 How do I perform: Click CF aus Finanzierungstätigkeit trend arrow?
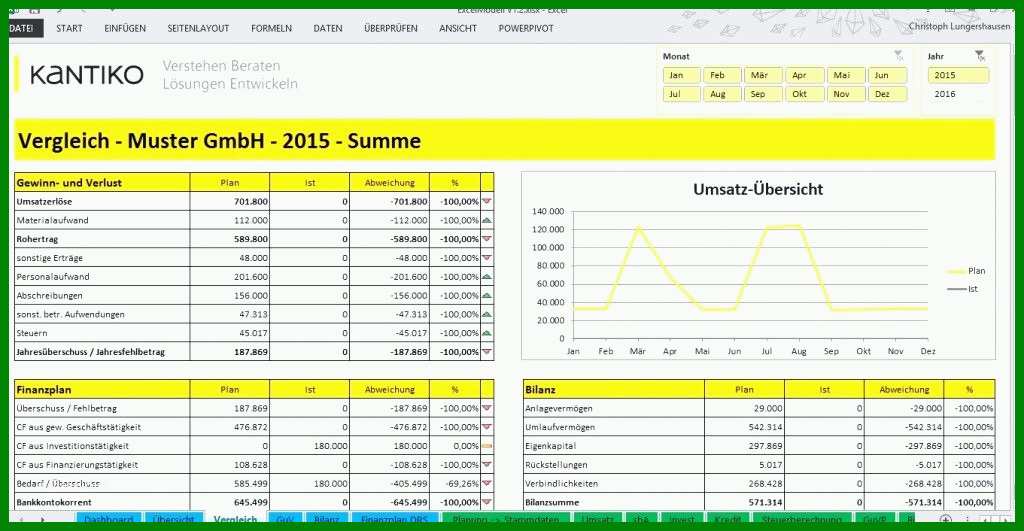click(487, 465)
